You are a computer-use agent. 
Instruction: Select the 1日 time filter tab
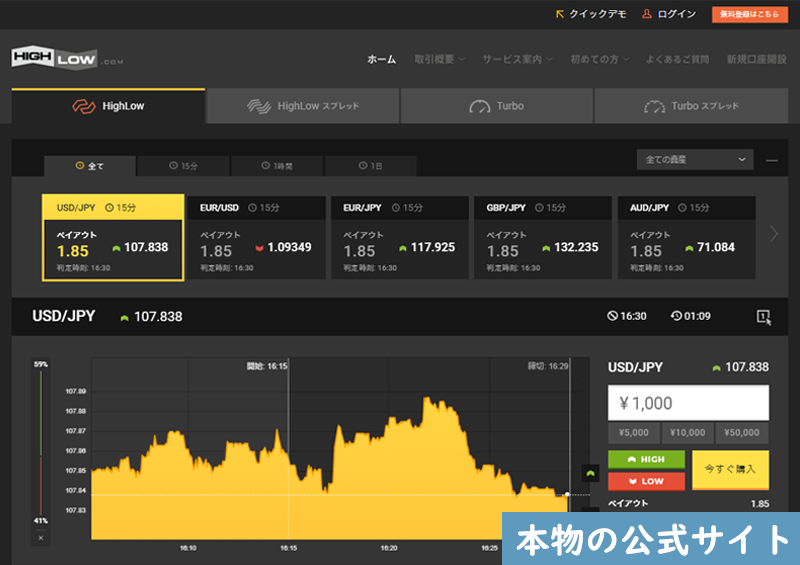(370, 166)
